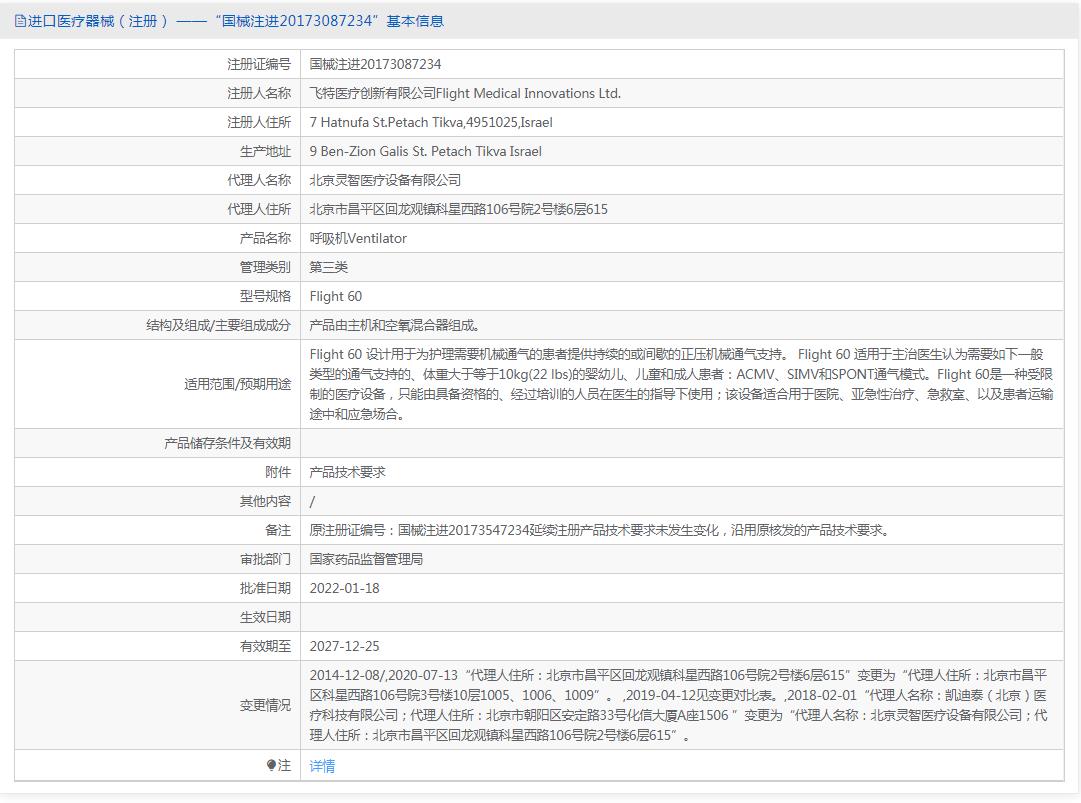Select remark text with 原注册证编号

600,529
